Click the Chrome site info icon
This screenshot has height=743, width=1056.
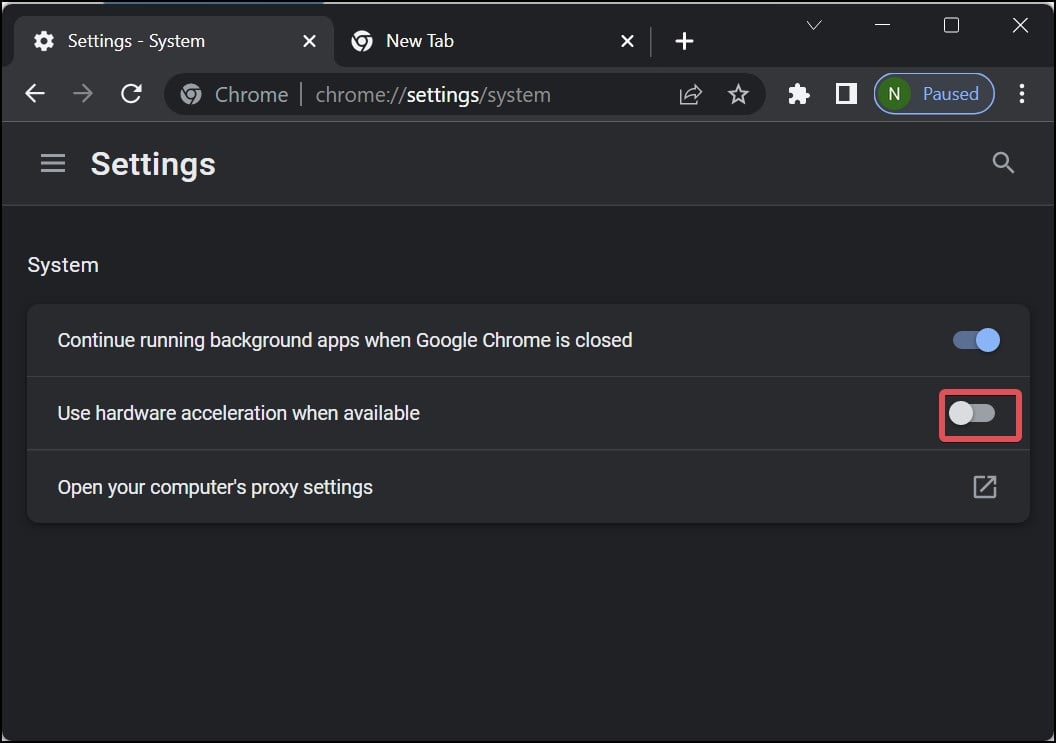click(x=191, y=94)
